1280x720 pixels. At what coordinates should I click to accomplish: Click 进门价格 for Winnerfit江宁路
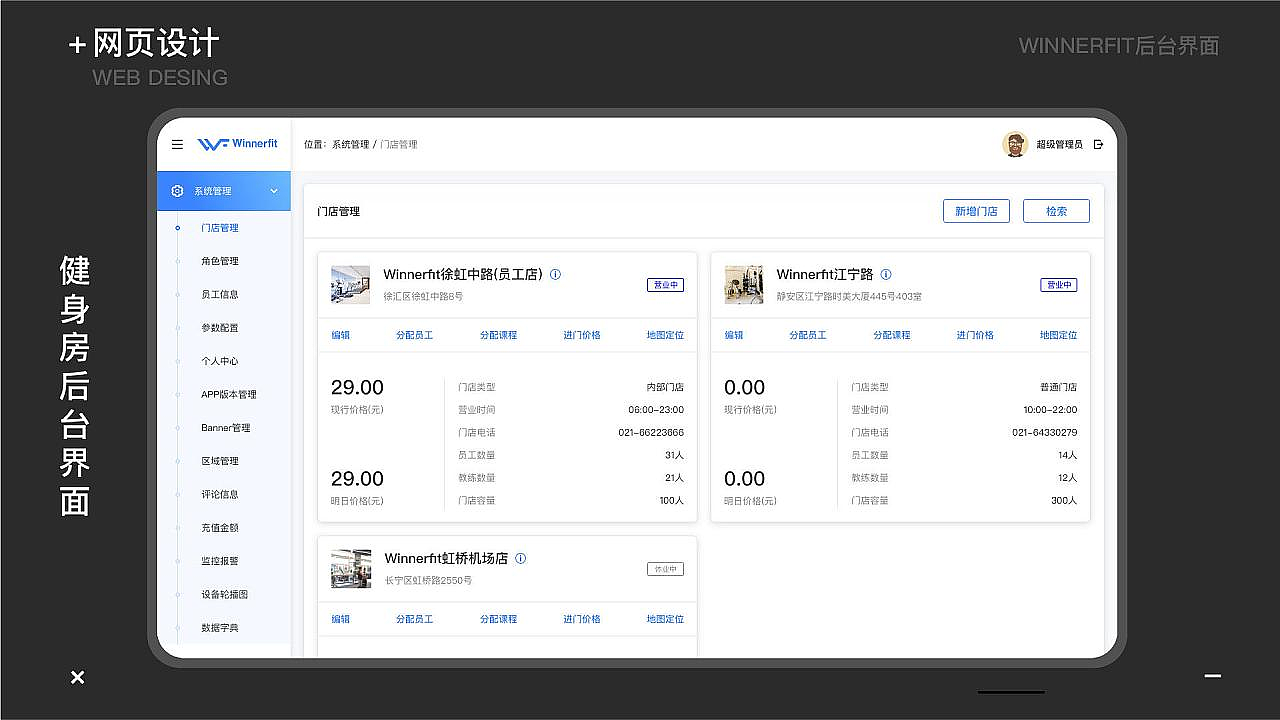(975, 335)
